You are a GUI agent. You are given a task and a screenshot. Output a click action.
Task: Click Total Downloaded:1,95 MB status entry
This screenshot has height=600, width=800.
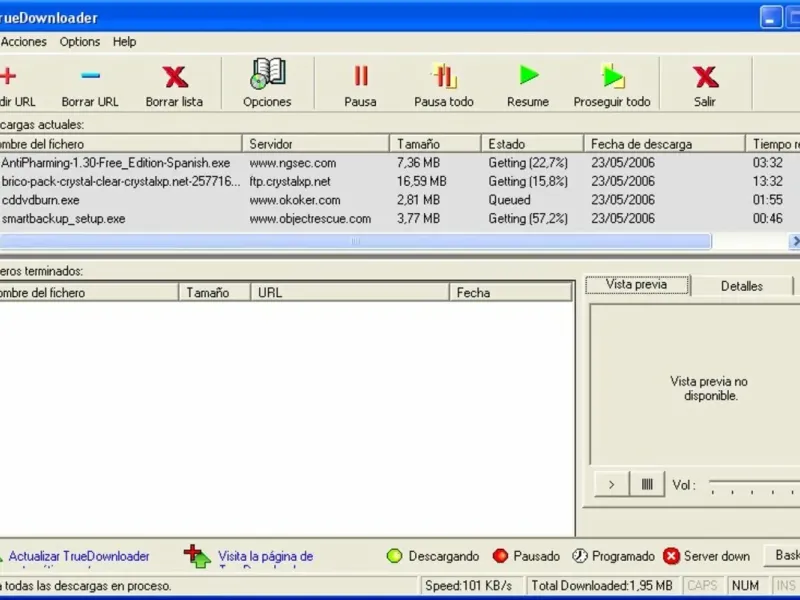pyautogui.click(x=602, y=586)
